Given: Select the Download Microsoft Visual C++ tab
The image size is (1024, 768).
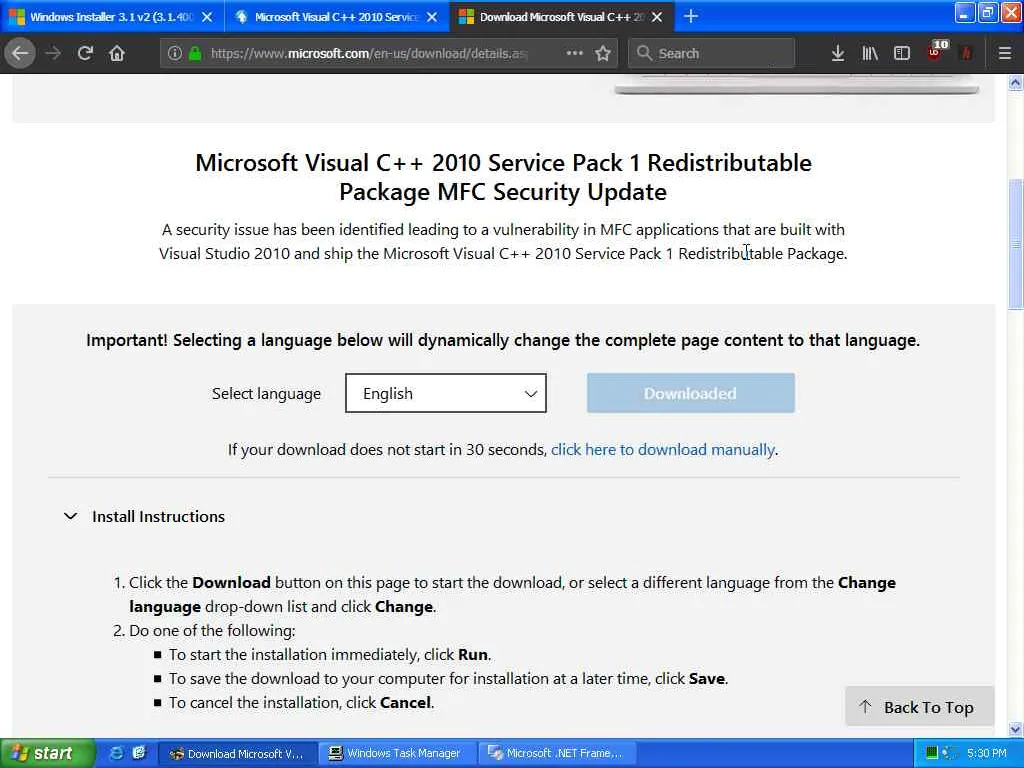Looking at the screenshot, I should click(562, 17).
